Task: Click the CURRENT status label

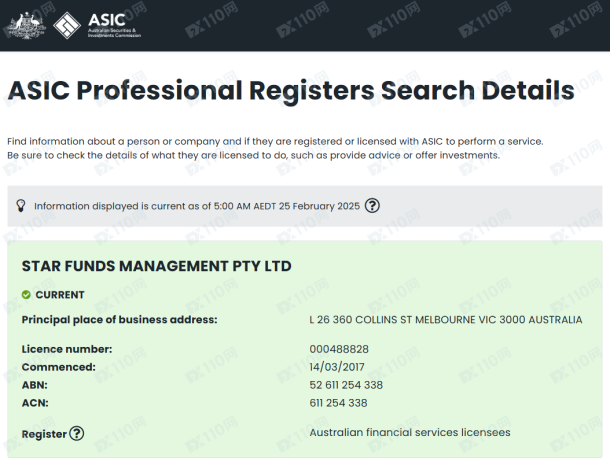Action: tap(60, 295)
